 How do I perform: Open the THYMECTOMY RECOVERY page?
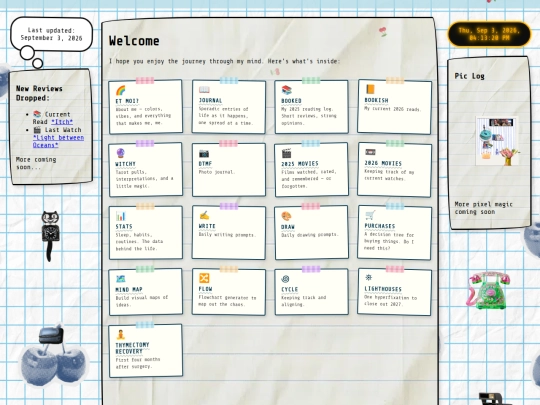[132, 348]
